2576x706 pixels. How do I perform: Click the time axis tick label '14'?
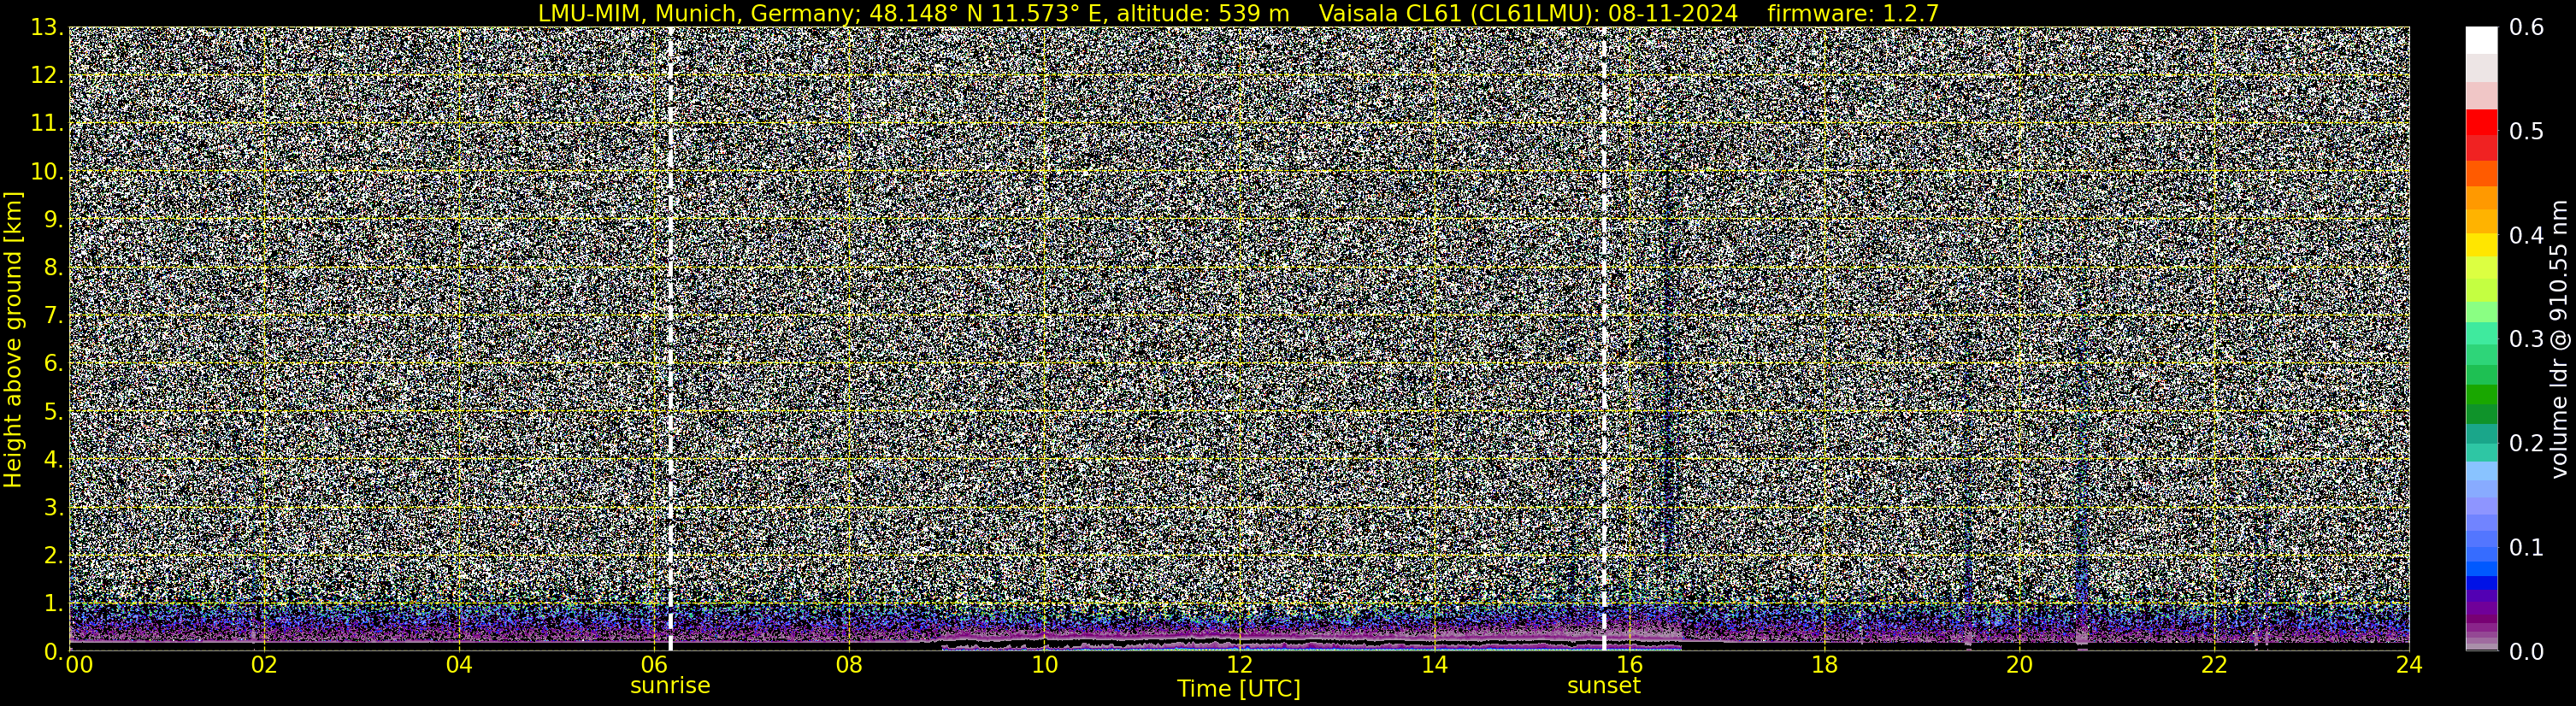[x=1434, y=665]
